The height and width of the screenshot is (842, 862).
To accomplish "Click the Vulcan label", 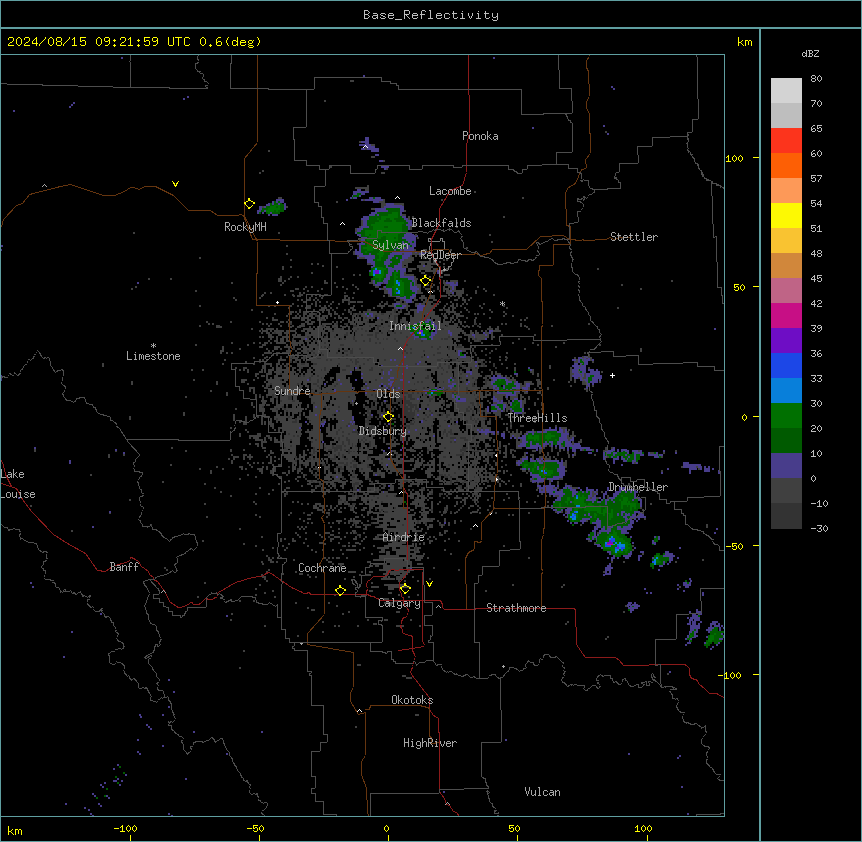I will click(x=542, y=792).
